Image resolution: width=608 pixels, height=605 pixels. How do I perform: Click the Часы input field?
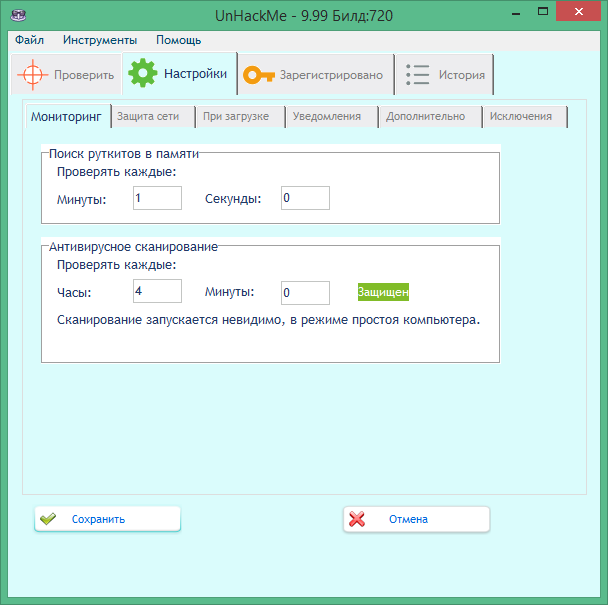coord(157,291)
